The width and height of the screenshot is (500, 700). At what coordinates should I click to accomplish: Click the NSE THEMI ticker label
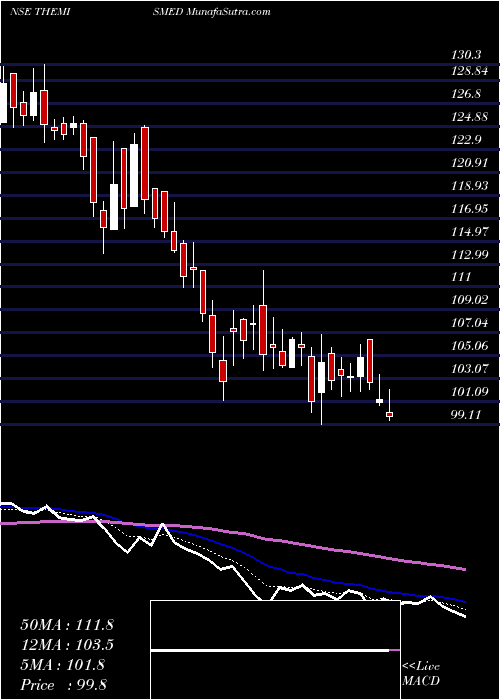(x=42, y=12)
